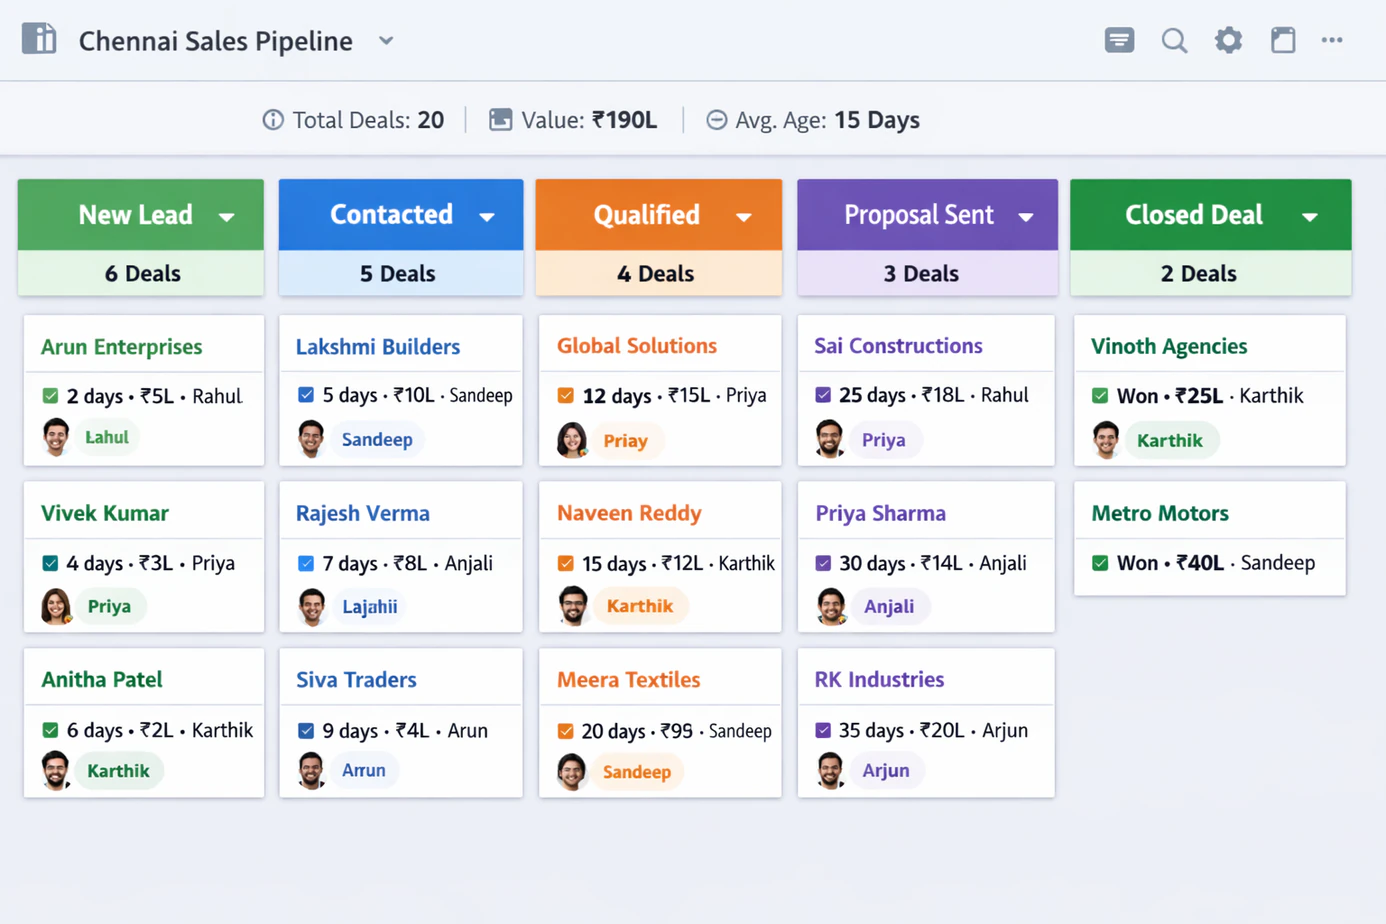Viewport: 1386px width, 924px height.
Task: Click the avatar on the Lakshmi Builders card
Action: tap(312, 439)
